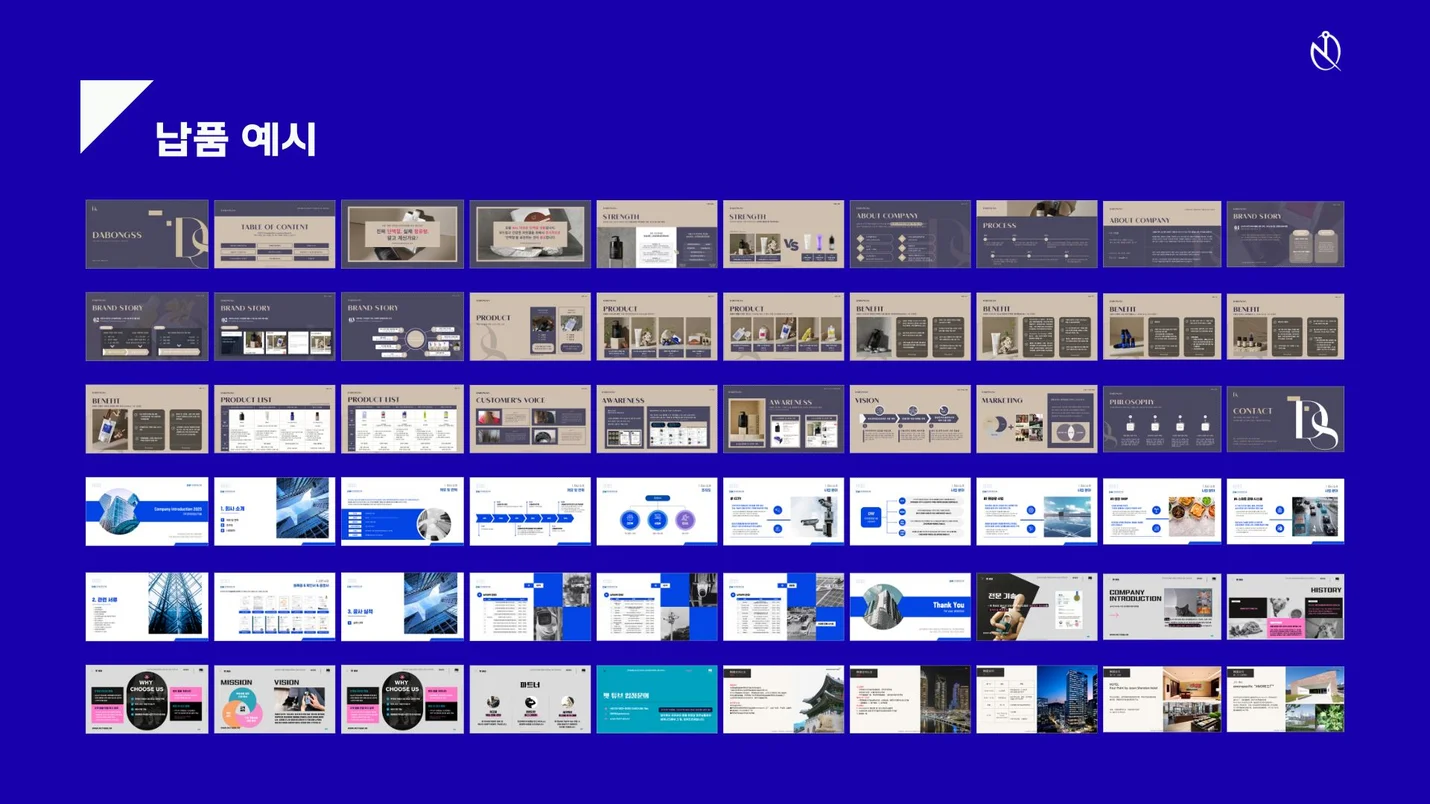Select the Company Introduction 2025 cover slide
Image resolution: width=1430 pixels, height=804 pixels.
point(147,512)
